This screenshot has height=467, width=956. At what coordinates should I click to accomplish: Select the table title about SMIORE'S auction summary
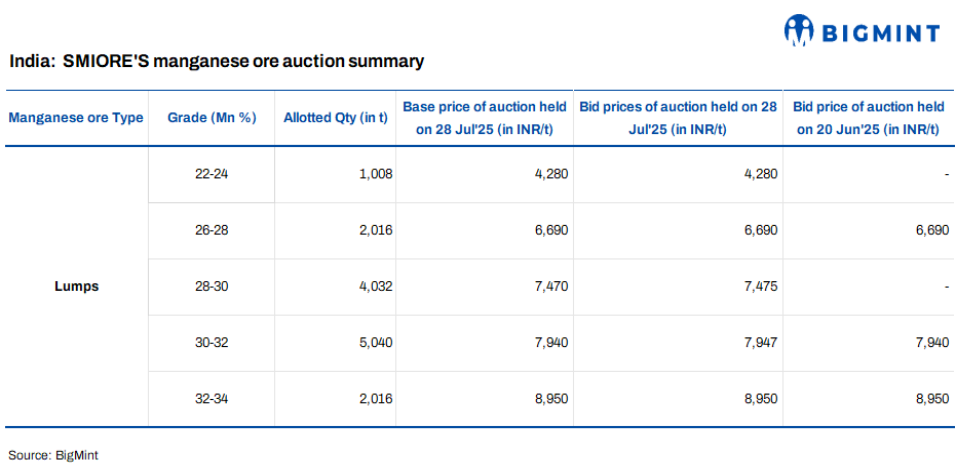click(x=217, y=62)
